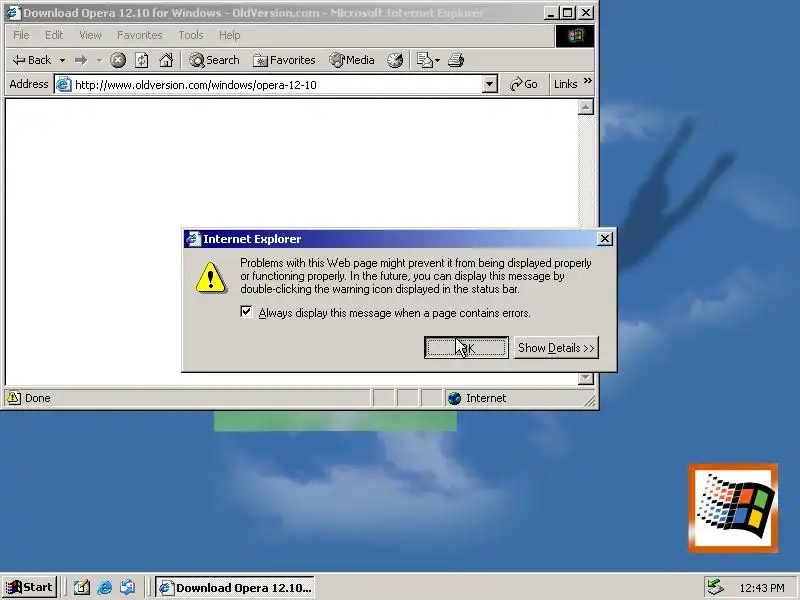Click IE window title bar icon
This screenshot has height=600, width=800.
(13, 12)
